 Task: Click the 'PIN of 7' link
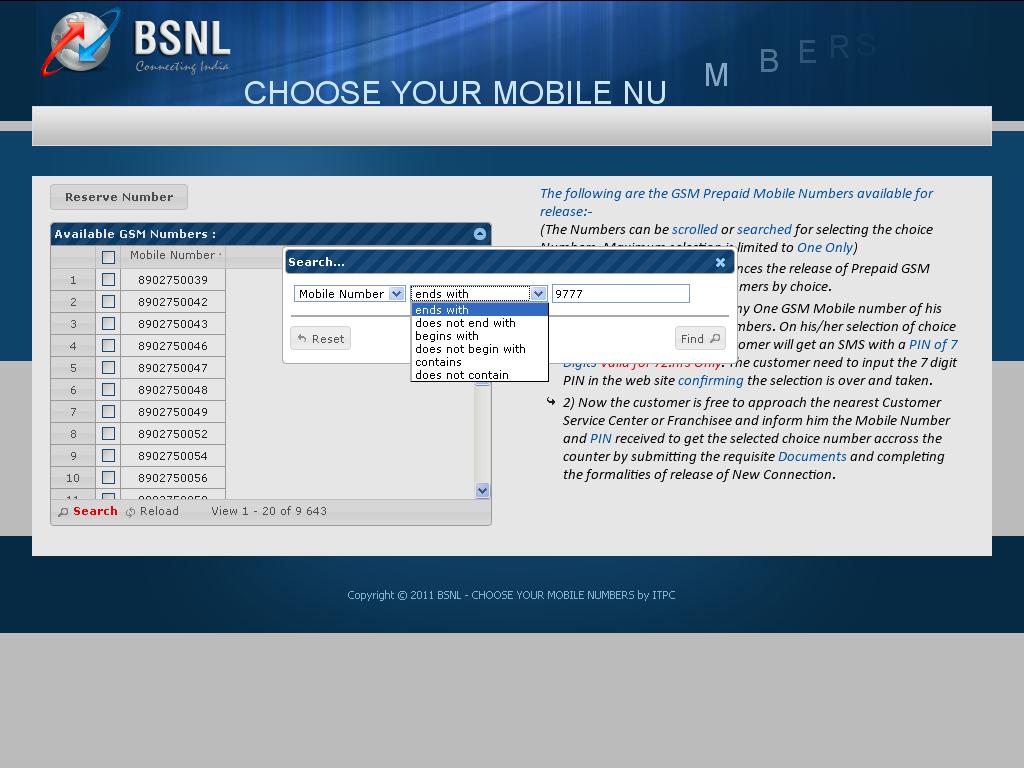point(933,344)
